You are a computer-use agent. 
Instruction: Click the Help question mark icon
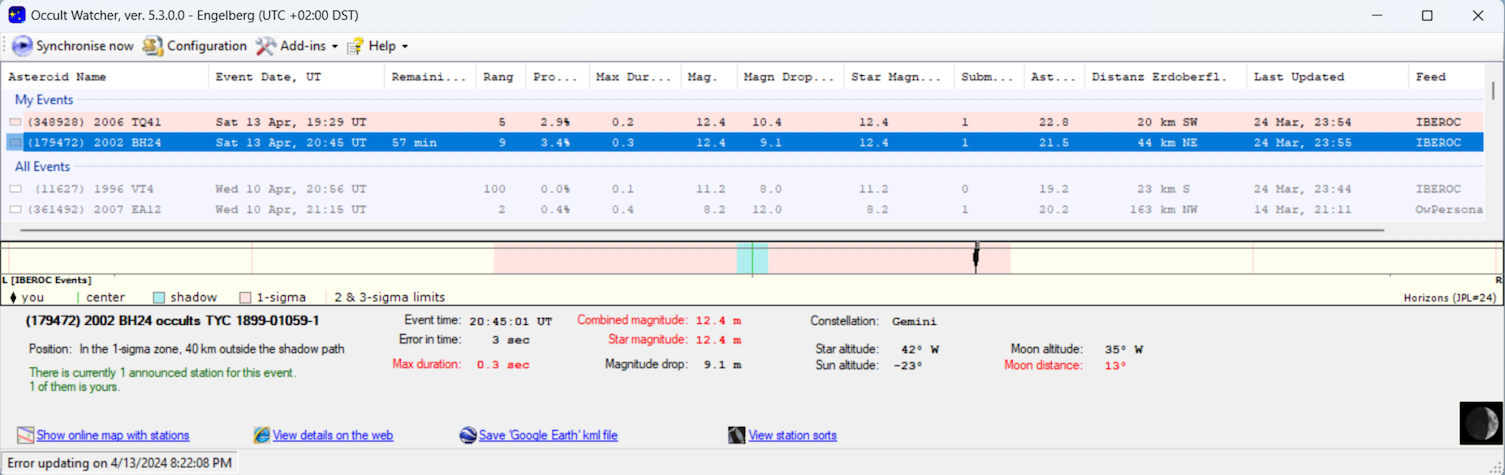point(355,46)
